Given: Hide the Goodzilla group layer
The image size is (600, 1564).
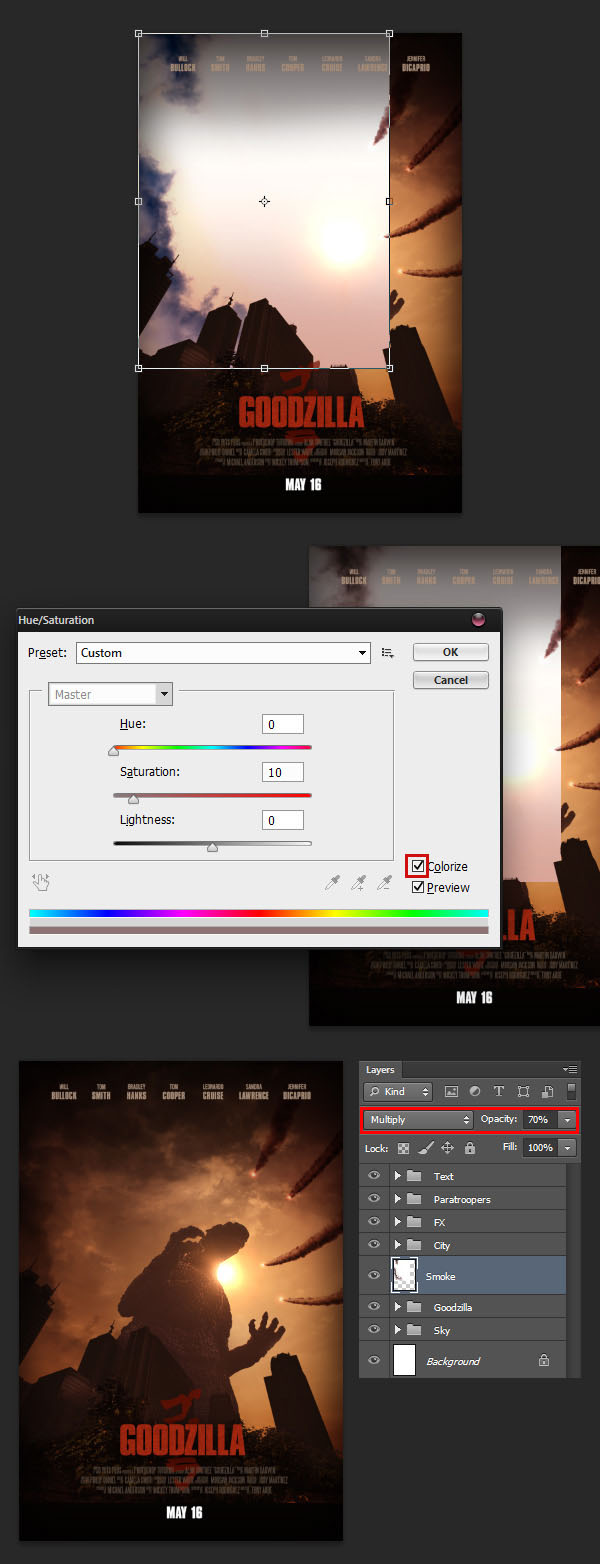Looking at the screenshot, I should 374,1307.
